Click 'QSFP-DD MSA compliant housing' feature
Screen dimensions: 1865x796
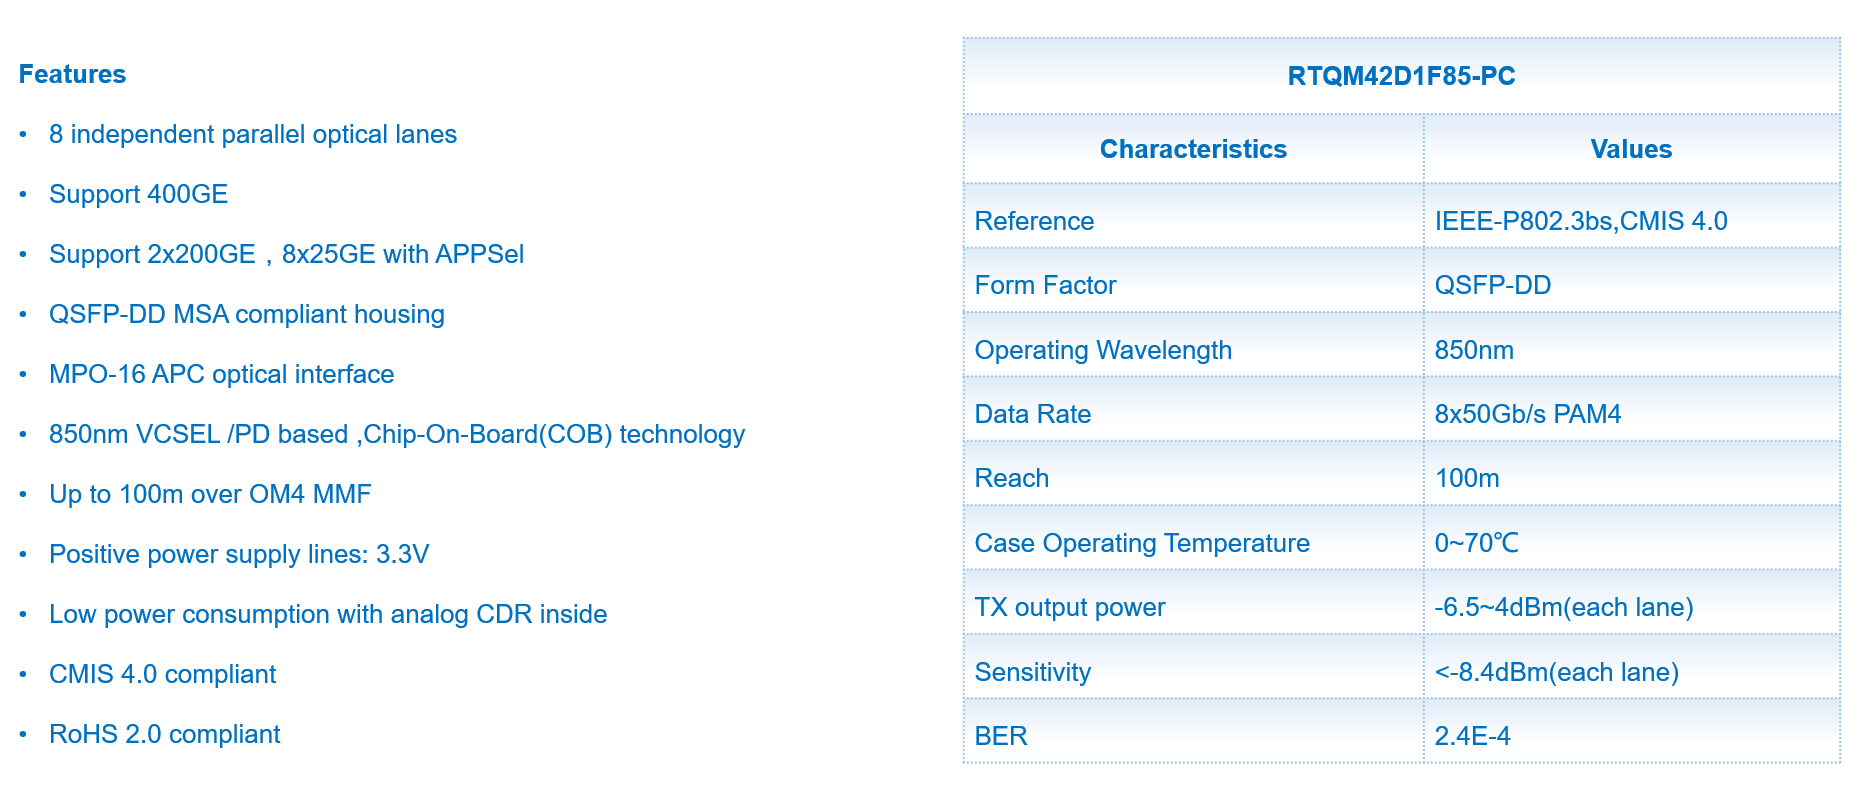coord(246,314)
